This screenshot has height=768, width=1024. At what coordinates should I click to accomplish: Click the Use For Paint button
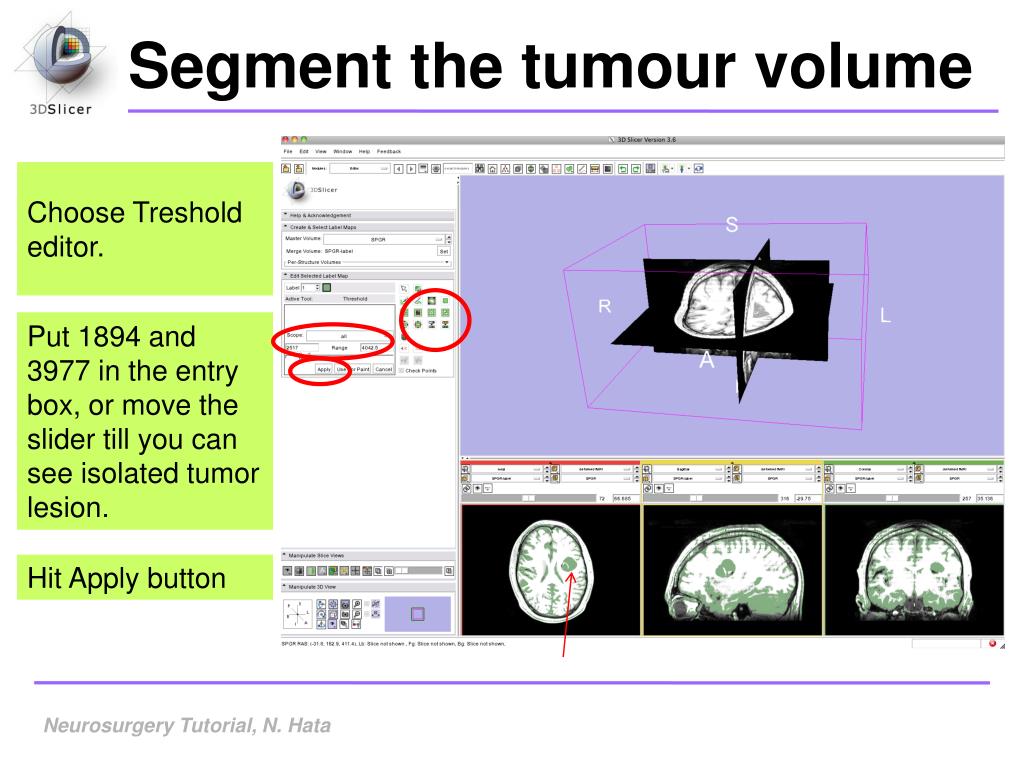point(353,370)
